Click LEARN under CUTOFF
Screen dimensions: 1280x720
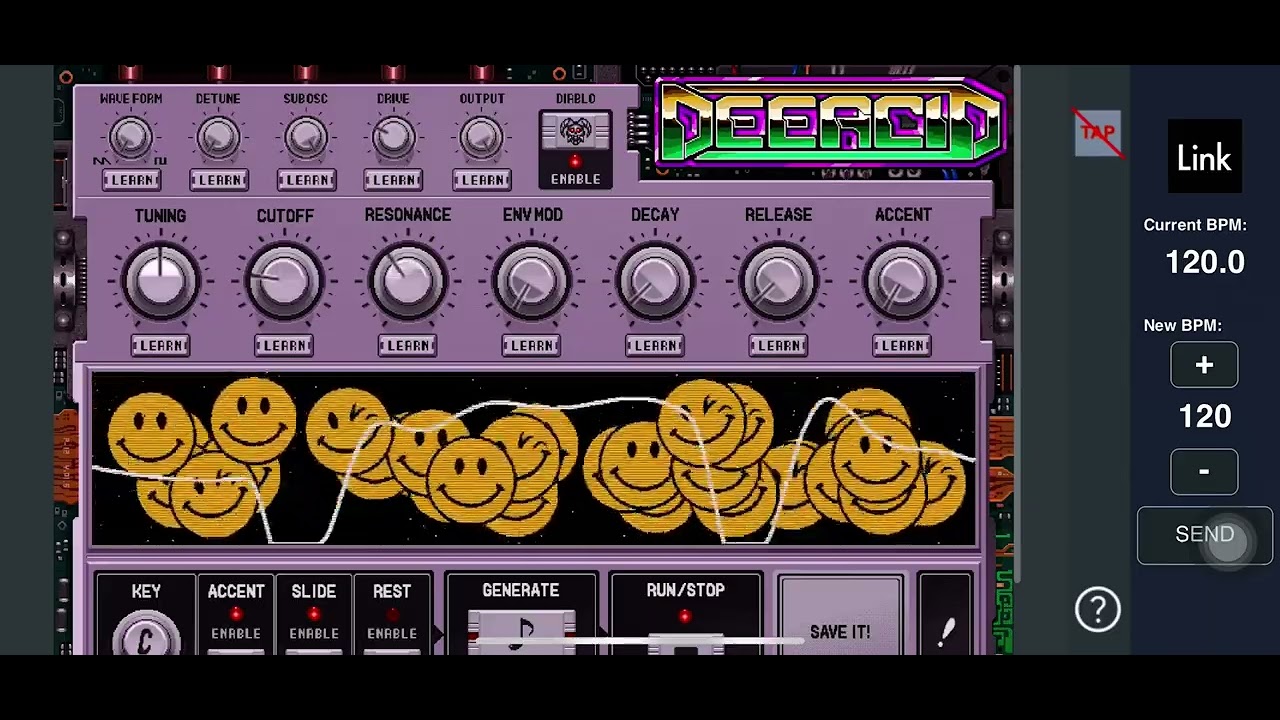284,345
